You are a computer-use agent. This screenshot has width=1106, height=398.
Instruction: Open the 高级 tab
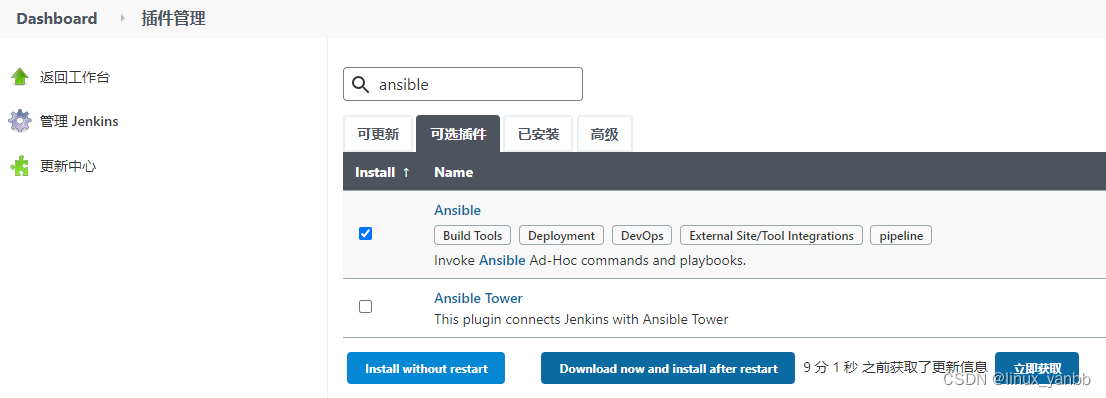604,134
